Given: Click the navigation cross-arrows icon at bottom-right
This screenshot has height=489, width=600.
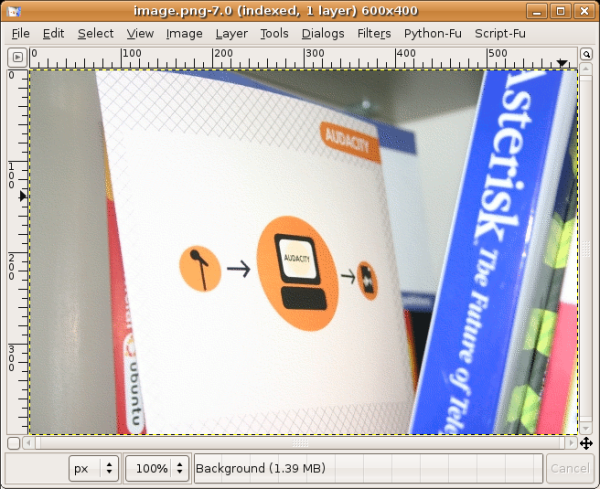Looking at the screenshot, I should (586, 443).
